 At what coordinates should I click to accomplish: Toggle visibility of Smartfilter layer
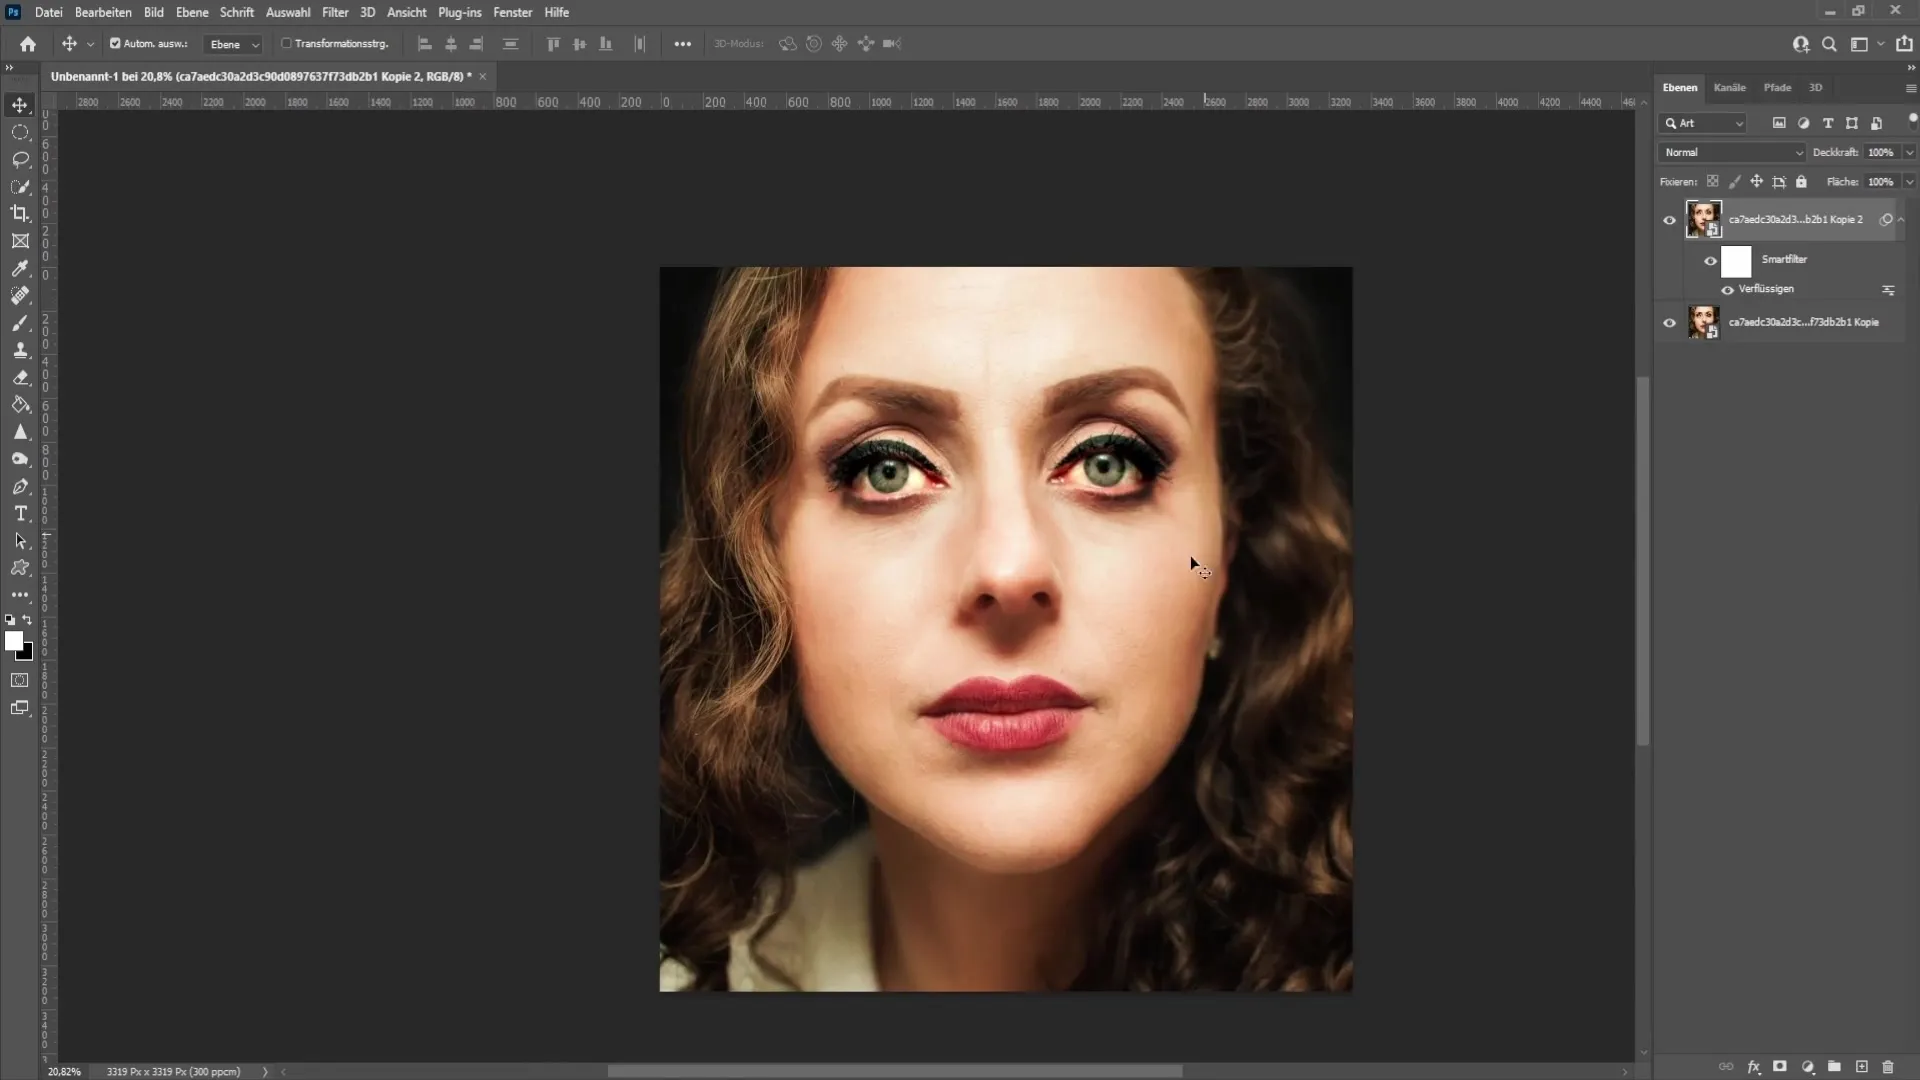pos(1710,258)
